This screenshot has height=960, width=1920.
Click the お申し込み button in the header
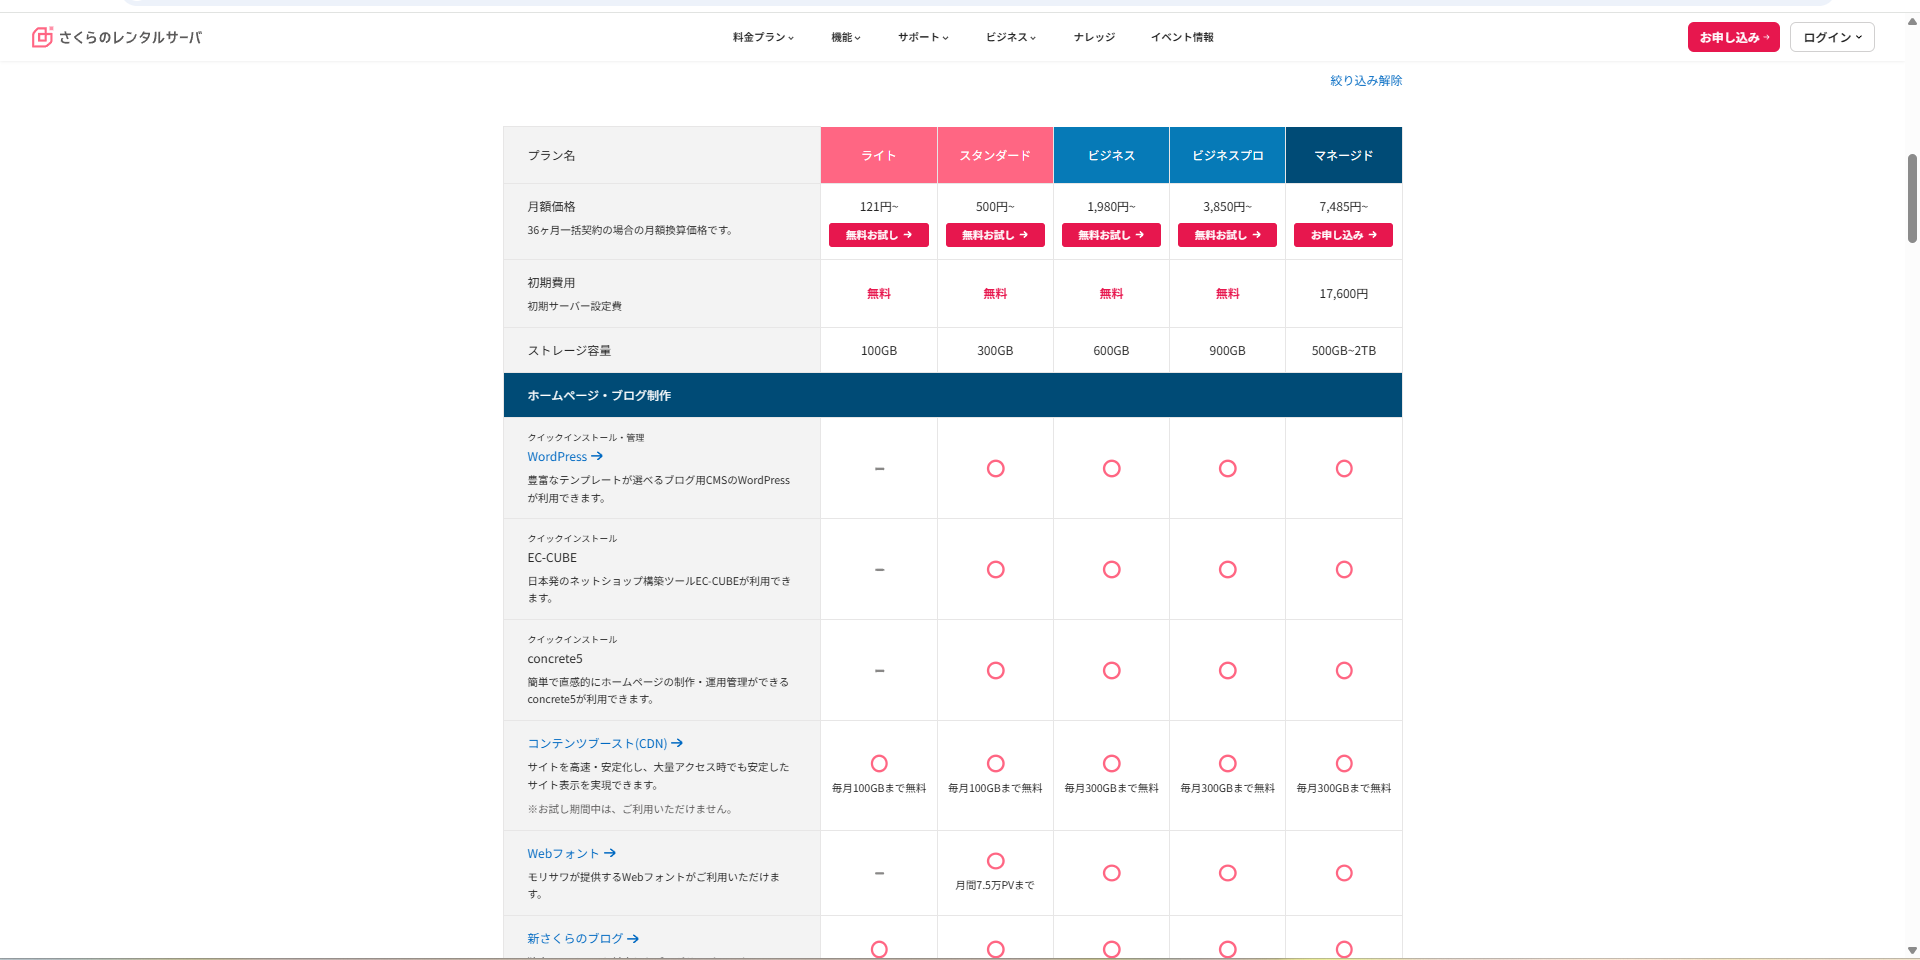point(1733,37)
